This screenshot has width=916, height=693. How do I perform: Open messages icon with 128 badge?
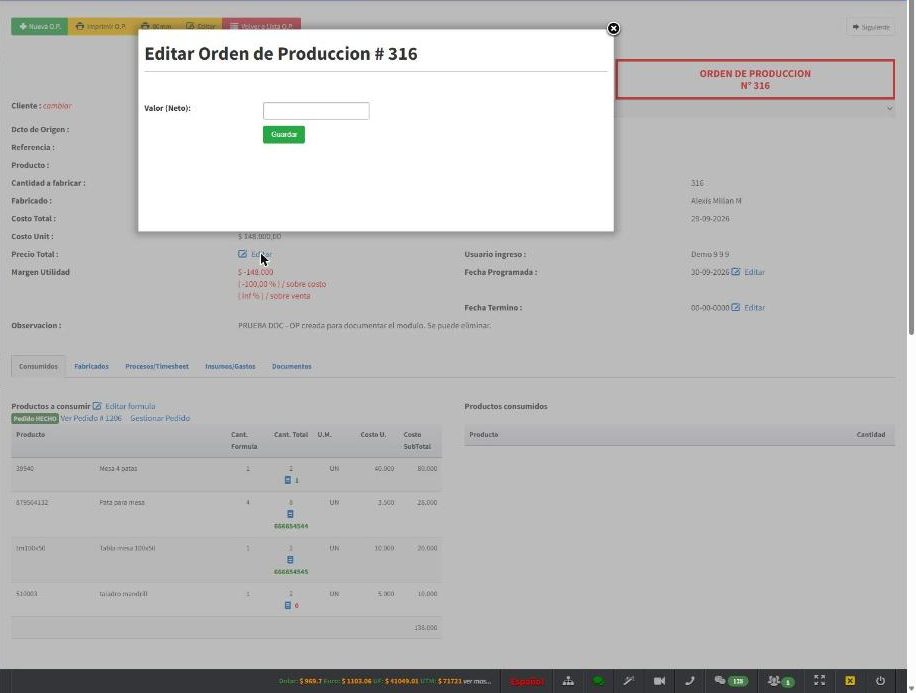click(730, 681)
